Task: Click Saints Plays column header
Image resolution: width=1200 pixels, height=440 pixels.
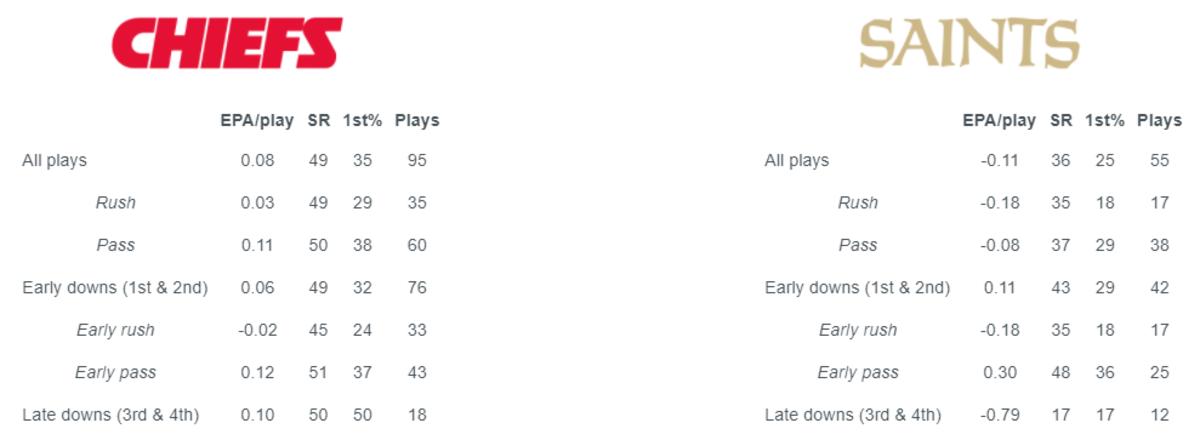Action: pyautogui.click(x=1159, y=120)
